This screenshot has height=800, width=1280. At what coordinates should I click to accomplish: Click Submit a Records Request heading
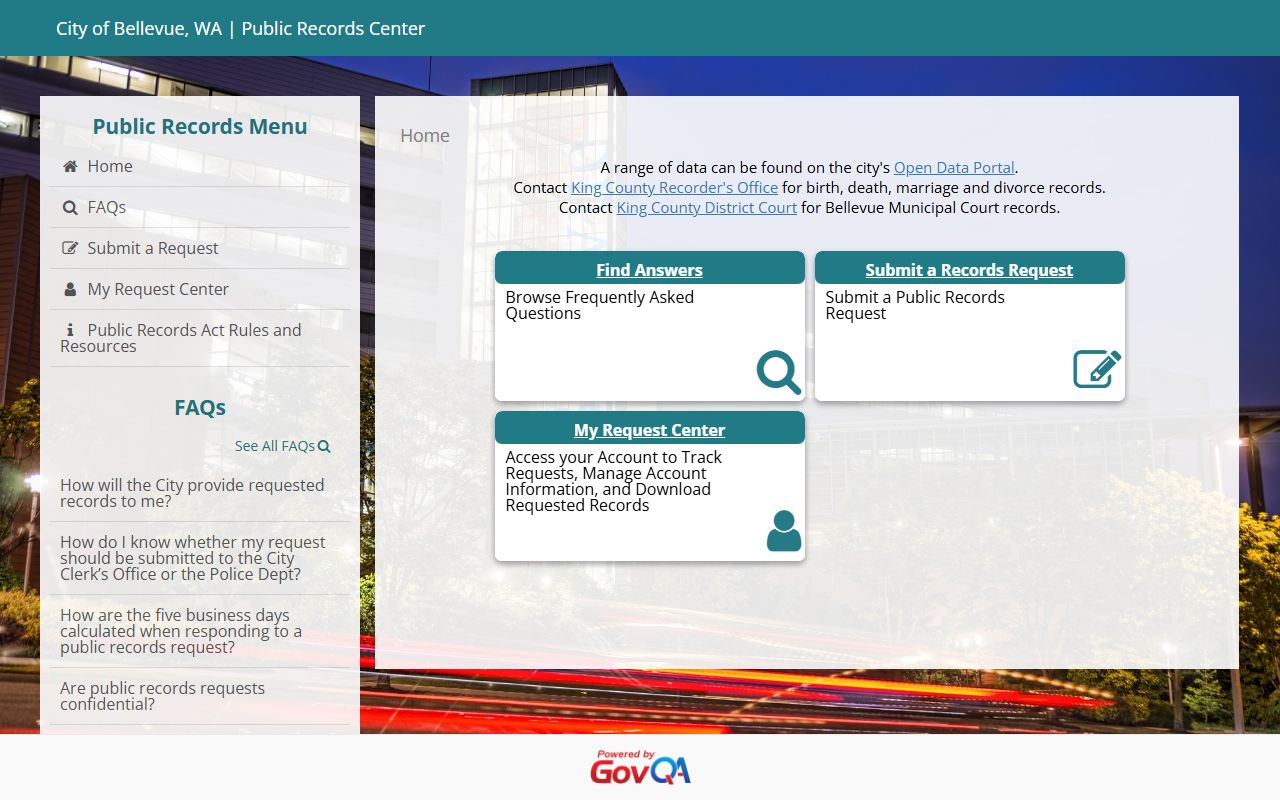[969, 270]
